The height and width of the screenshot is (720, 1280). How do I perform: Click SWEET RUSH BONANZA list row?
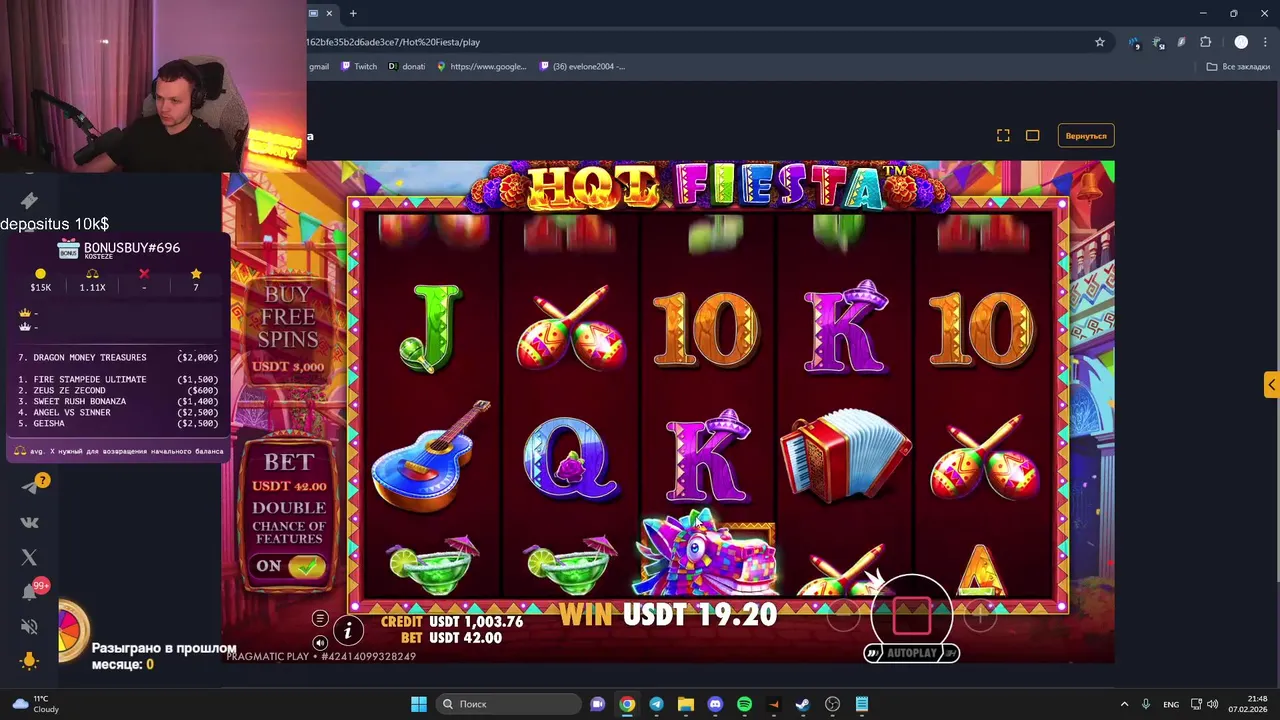pos(118,401)
